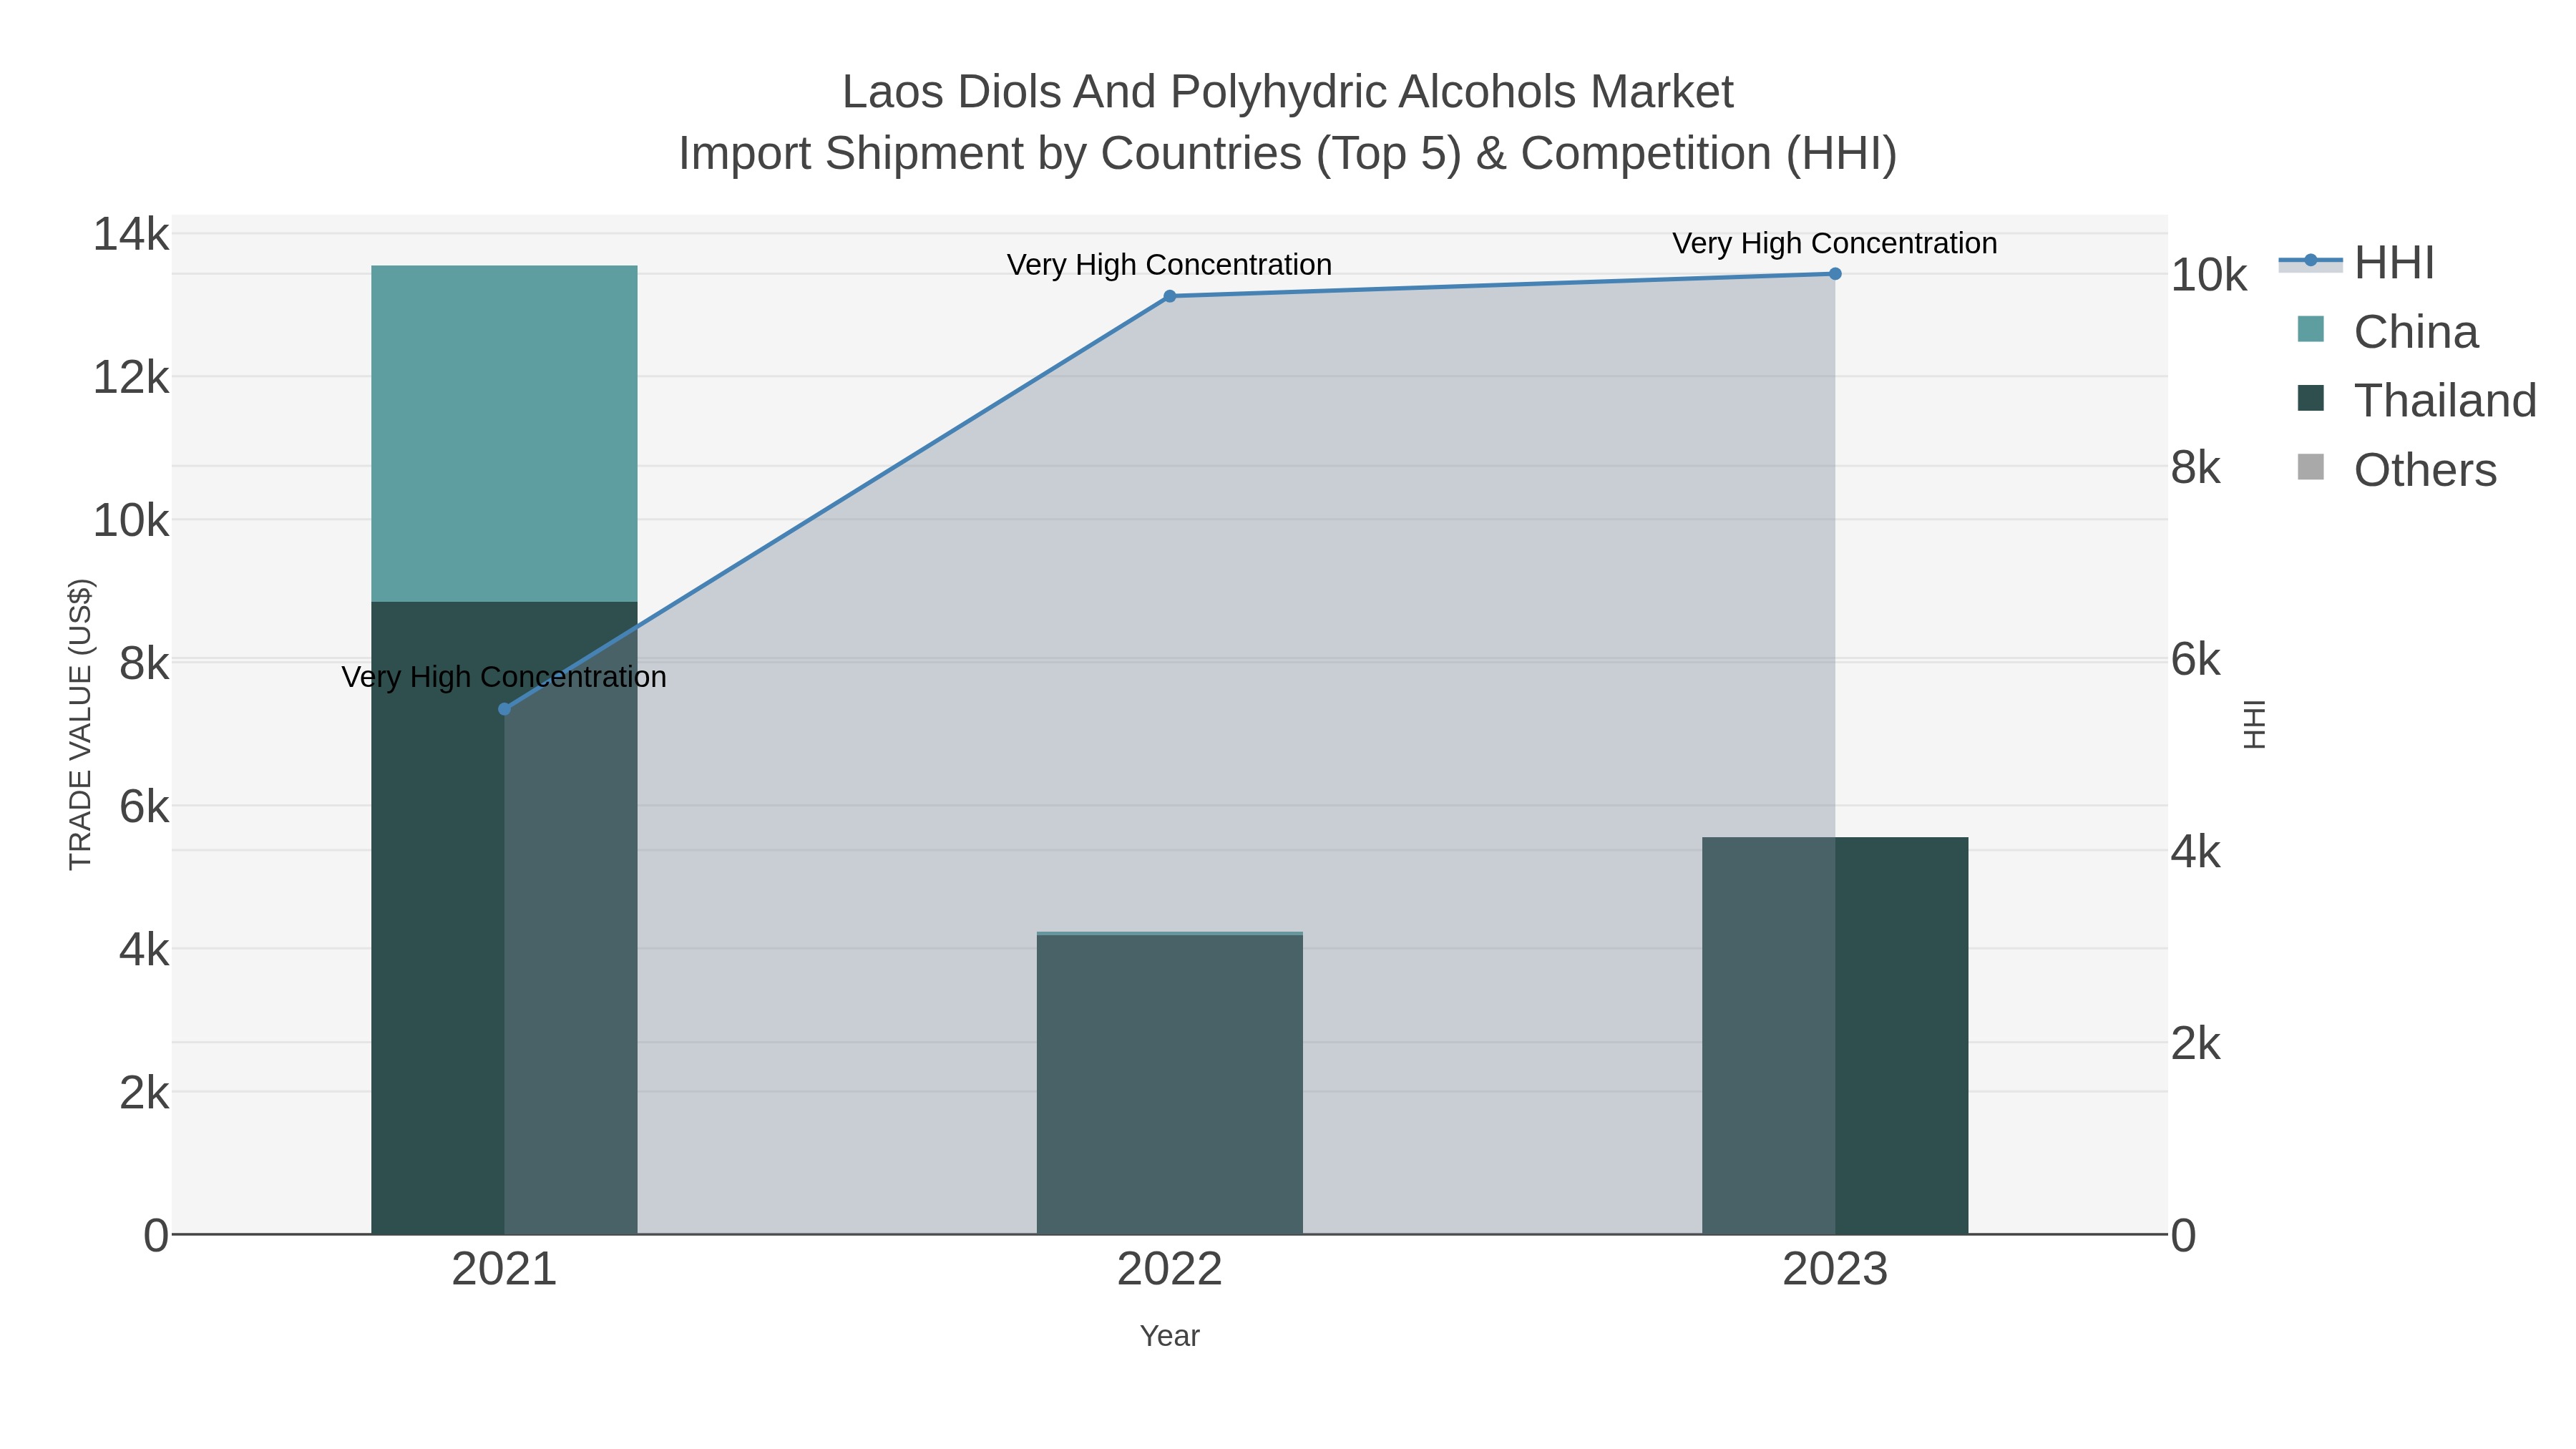Select the 2023 HHI data point
This screenshot has width=2576, height=1449.
click(1835, 274)
